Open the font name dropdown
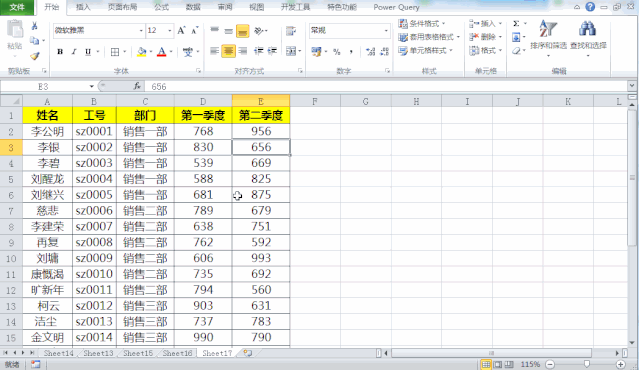 141,31
